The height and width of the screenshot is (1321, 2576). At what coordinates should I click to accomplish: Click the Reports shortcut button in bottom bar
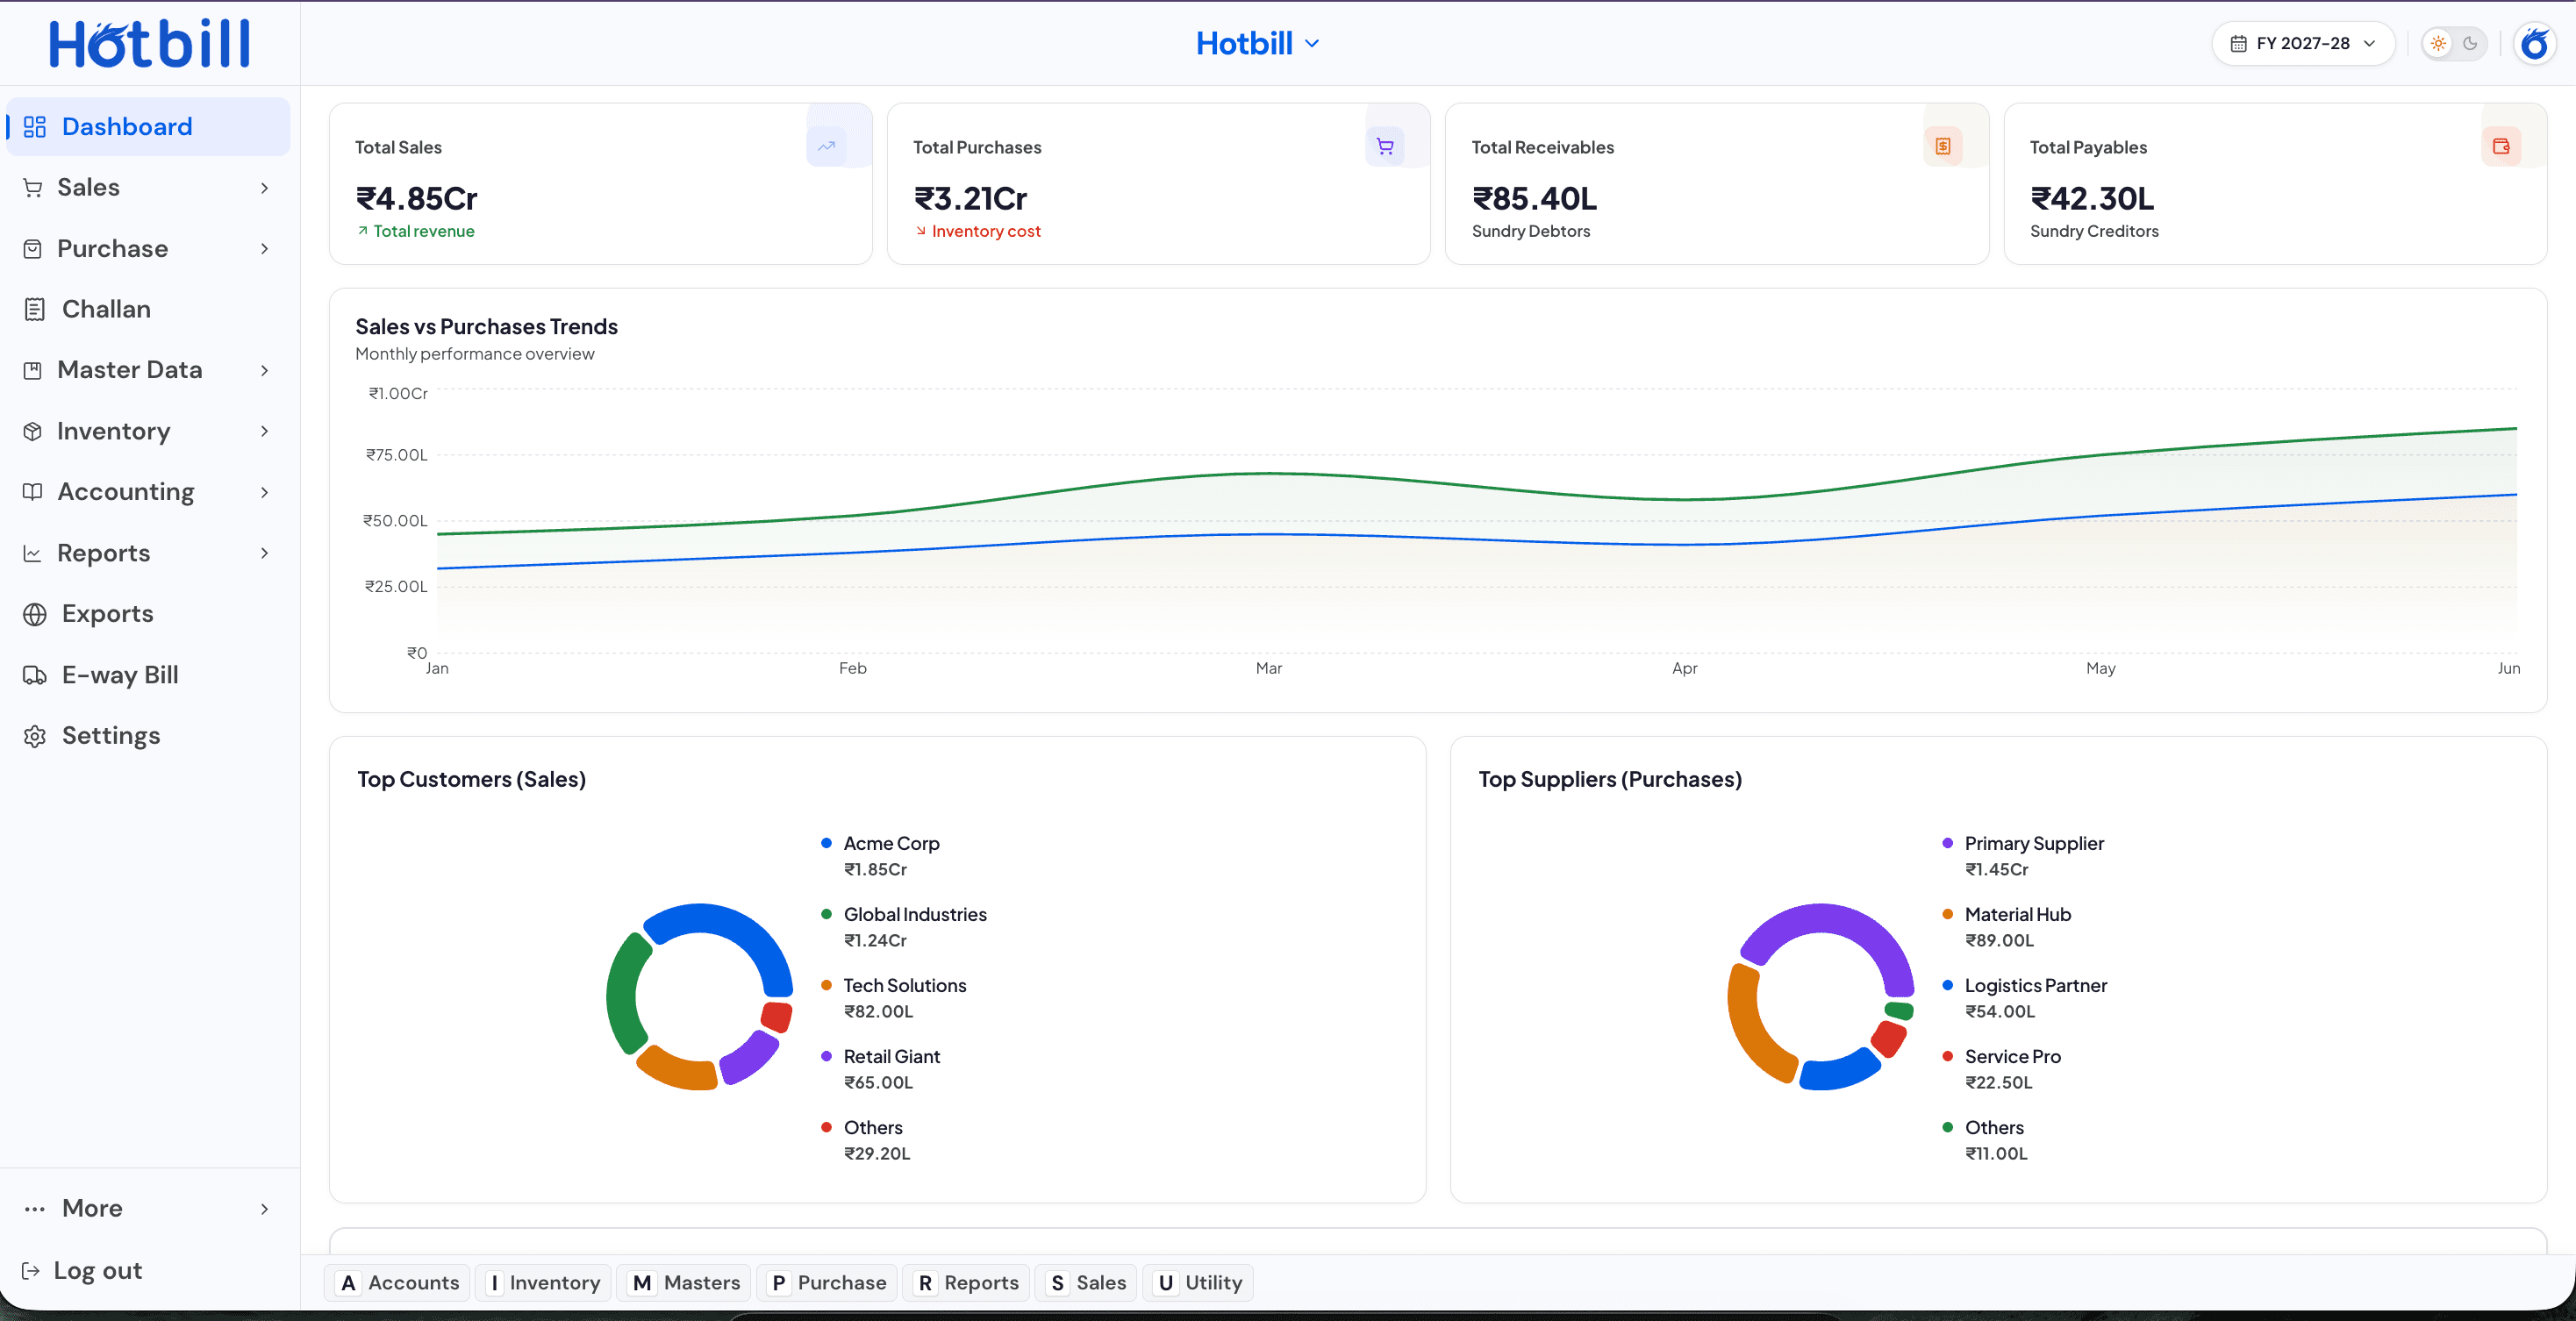point(967,1283)
